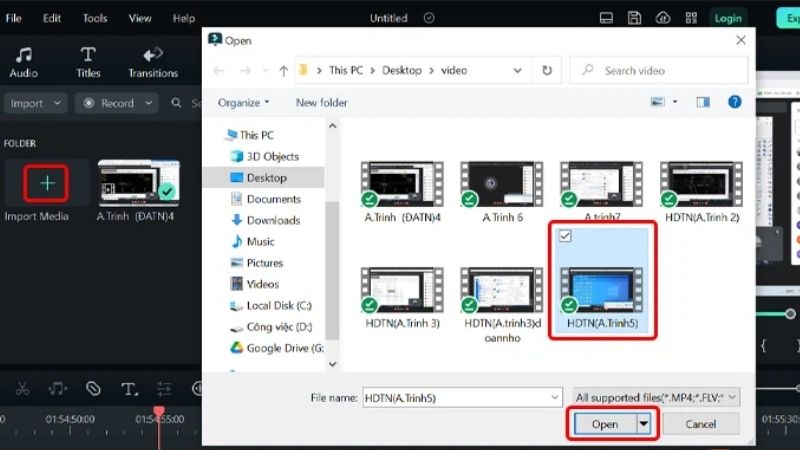
Task: Select This PC in the navigation tree
Action: pyautogui.click(x=257, y=135)
